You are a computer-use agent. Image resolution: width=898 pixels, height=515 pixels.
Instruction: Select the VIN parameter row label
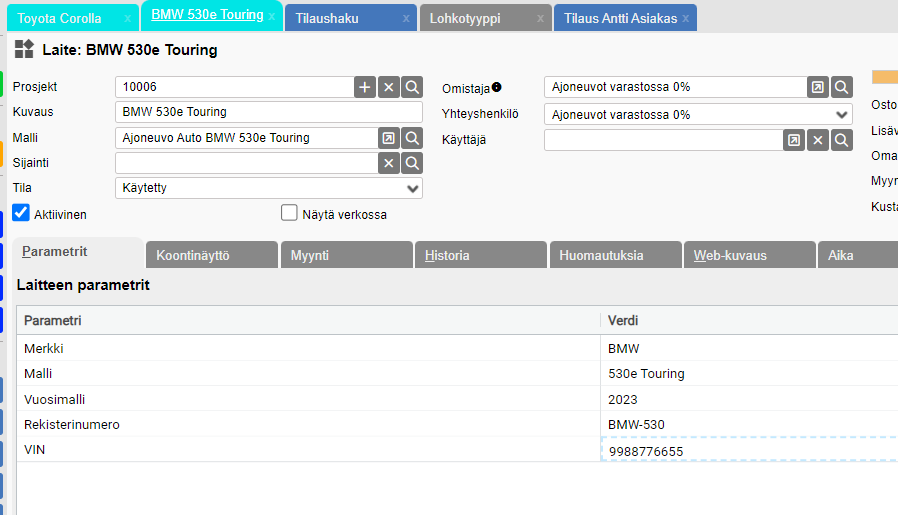tap(34, 450)
